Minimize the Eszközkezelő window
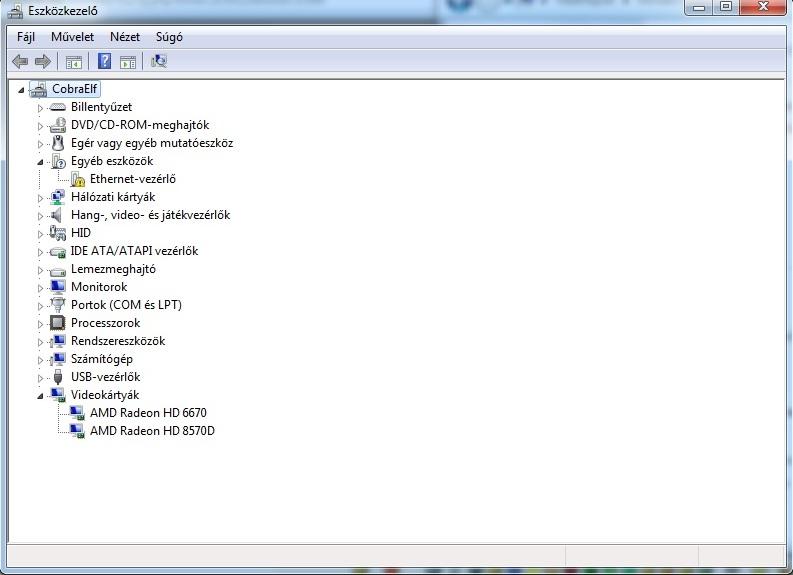This screenshot has width=793, height=575. 699,7
